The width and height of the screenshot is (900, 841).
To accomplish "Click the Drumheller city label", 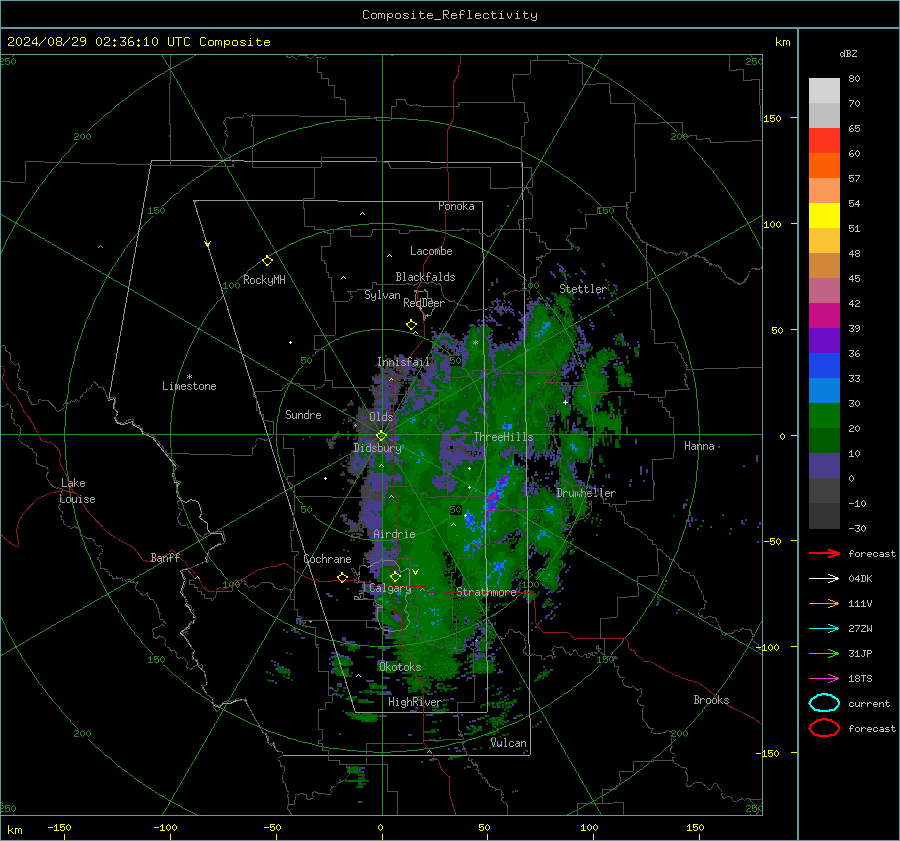I will [x=585, y=493].
